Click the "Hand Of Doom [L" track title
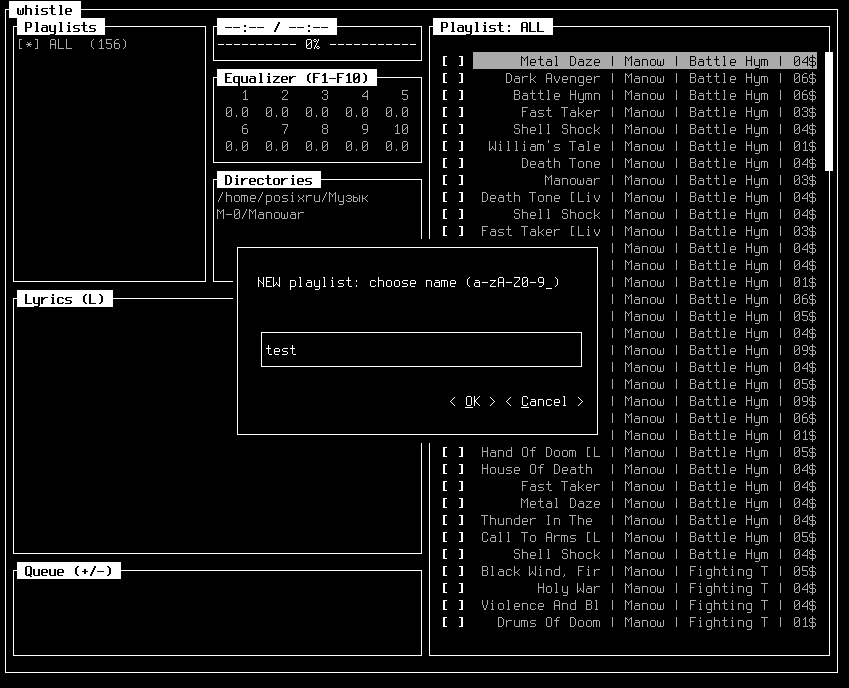849x688 pixels. point(540,453)
